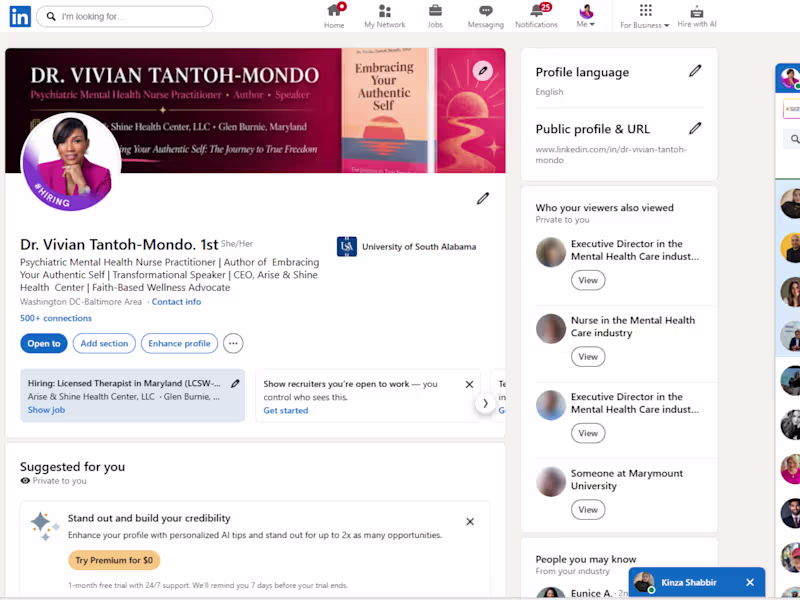View first Executive Director in Mental Health
This screenshot has width=800, height=600.
(588, 280)
